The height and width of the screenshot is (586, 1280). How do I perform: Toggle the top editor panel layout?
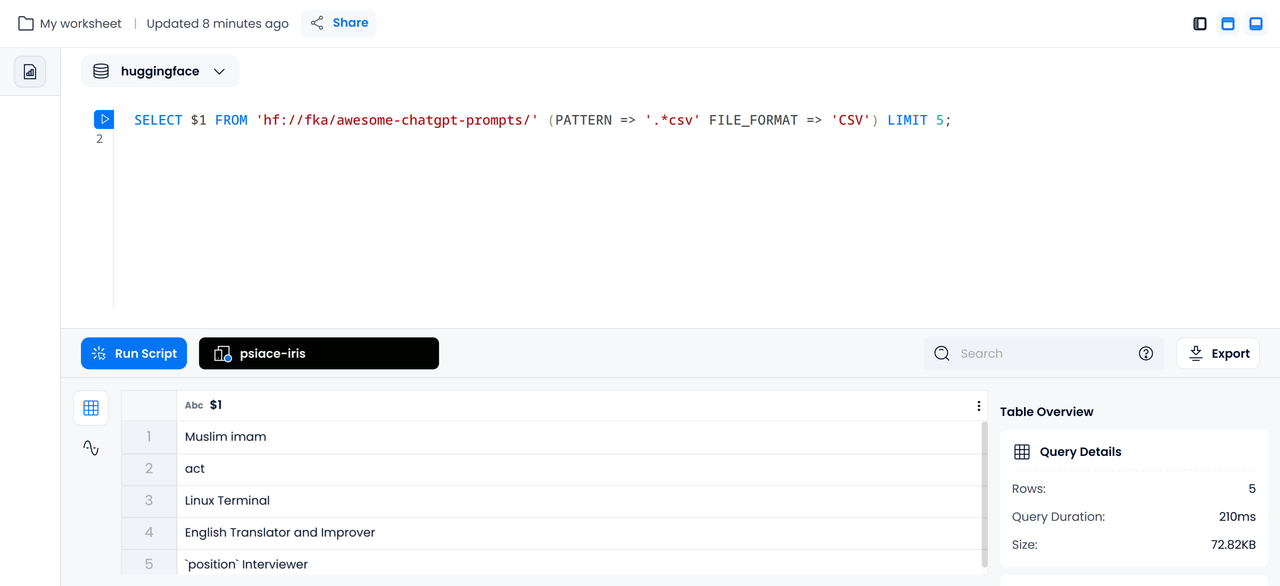click(x=1228, y=23)
